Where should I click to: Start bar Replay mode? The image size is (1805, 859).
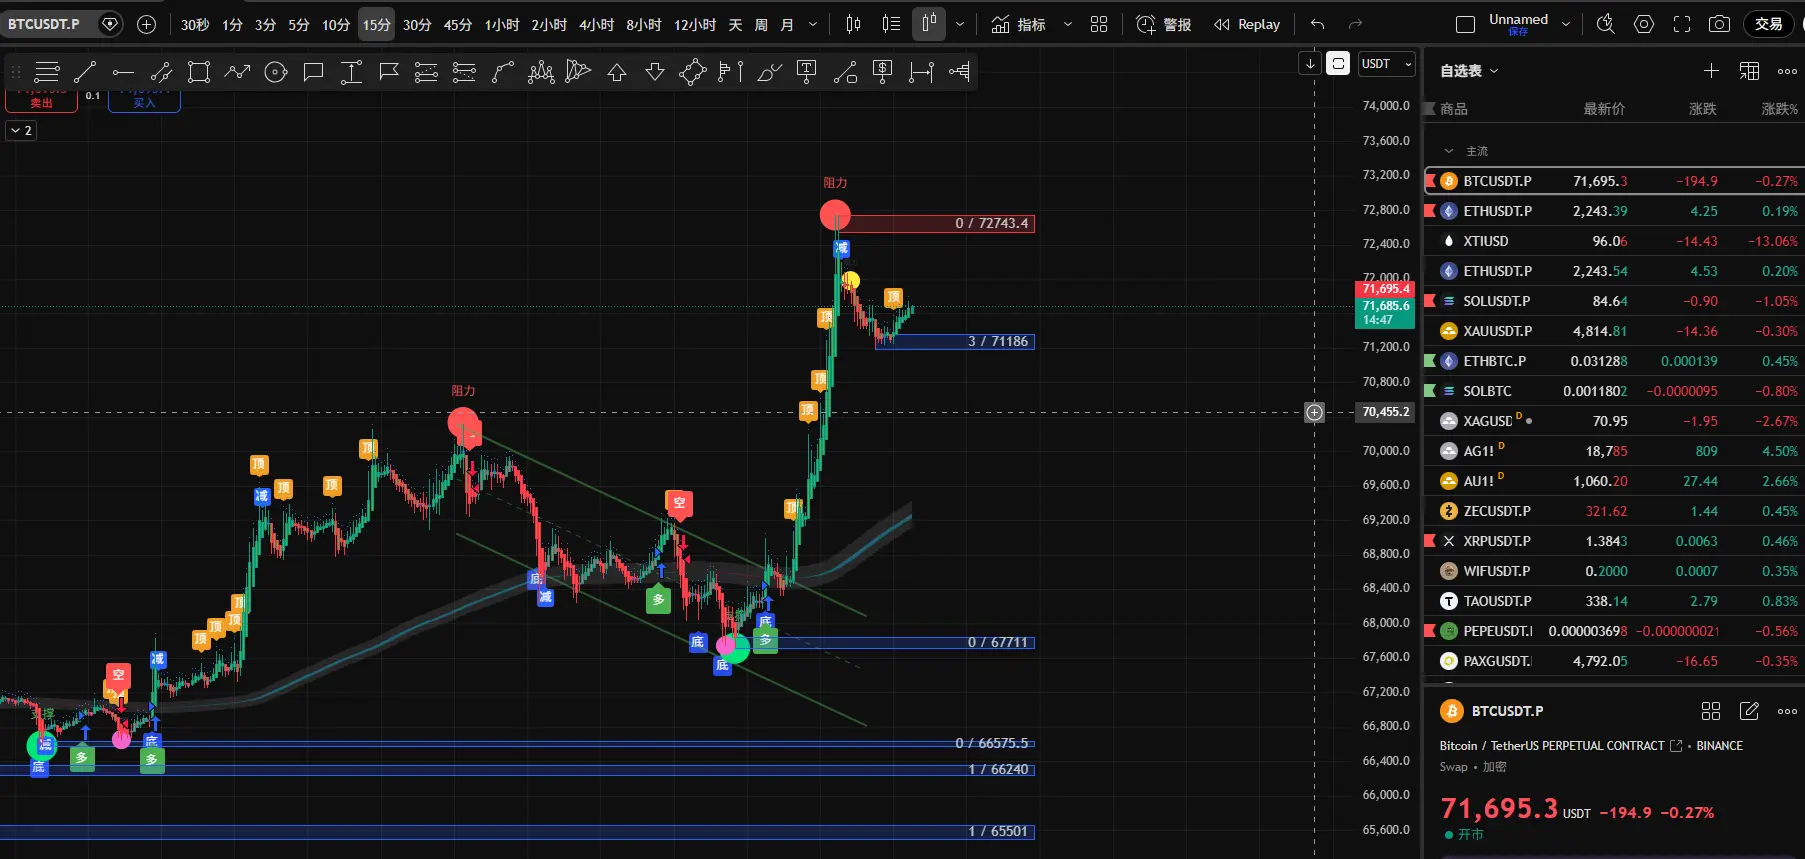(1246, 24)
